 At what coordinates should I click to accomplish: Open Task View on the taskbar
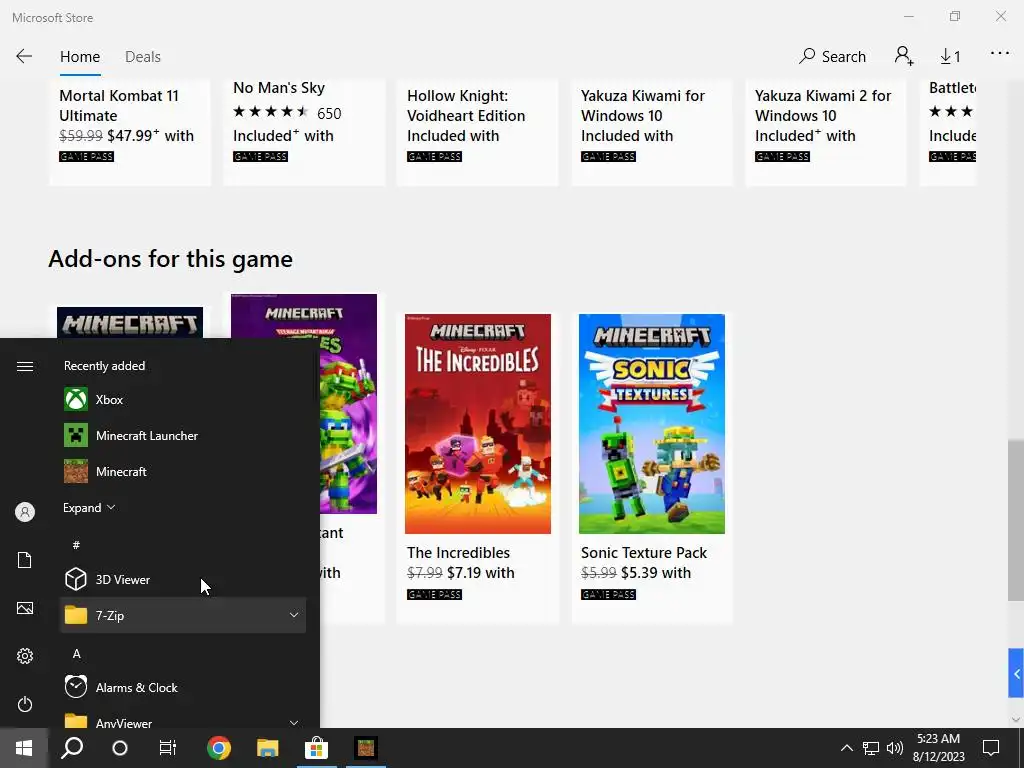[168, 748]
